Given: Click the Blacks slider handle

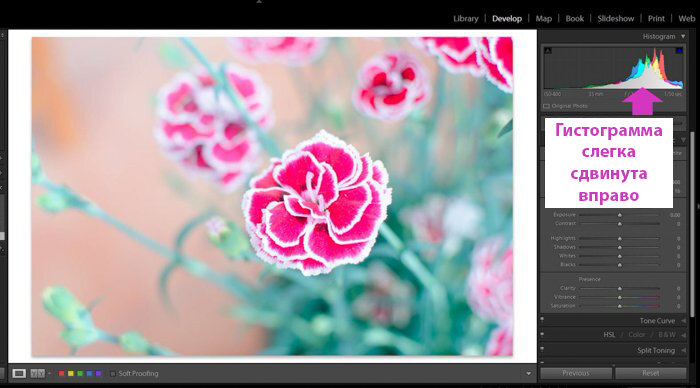Looking at the screenshot, I should tap(620, 265).
